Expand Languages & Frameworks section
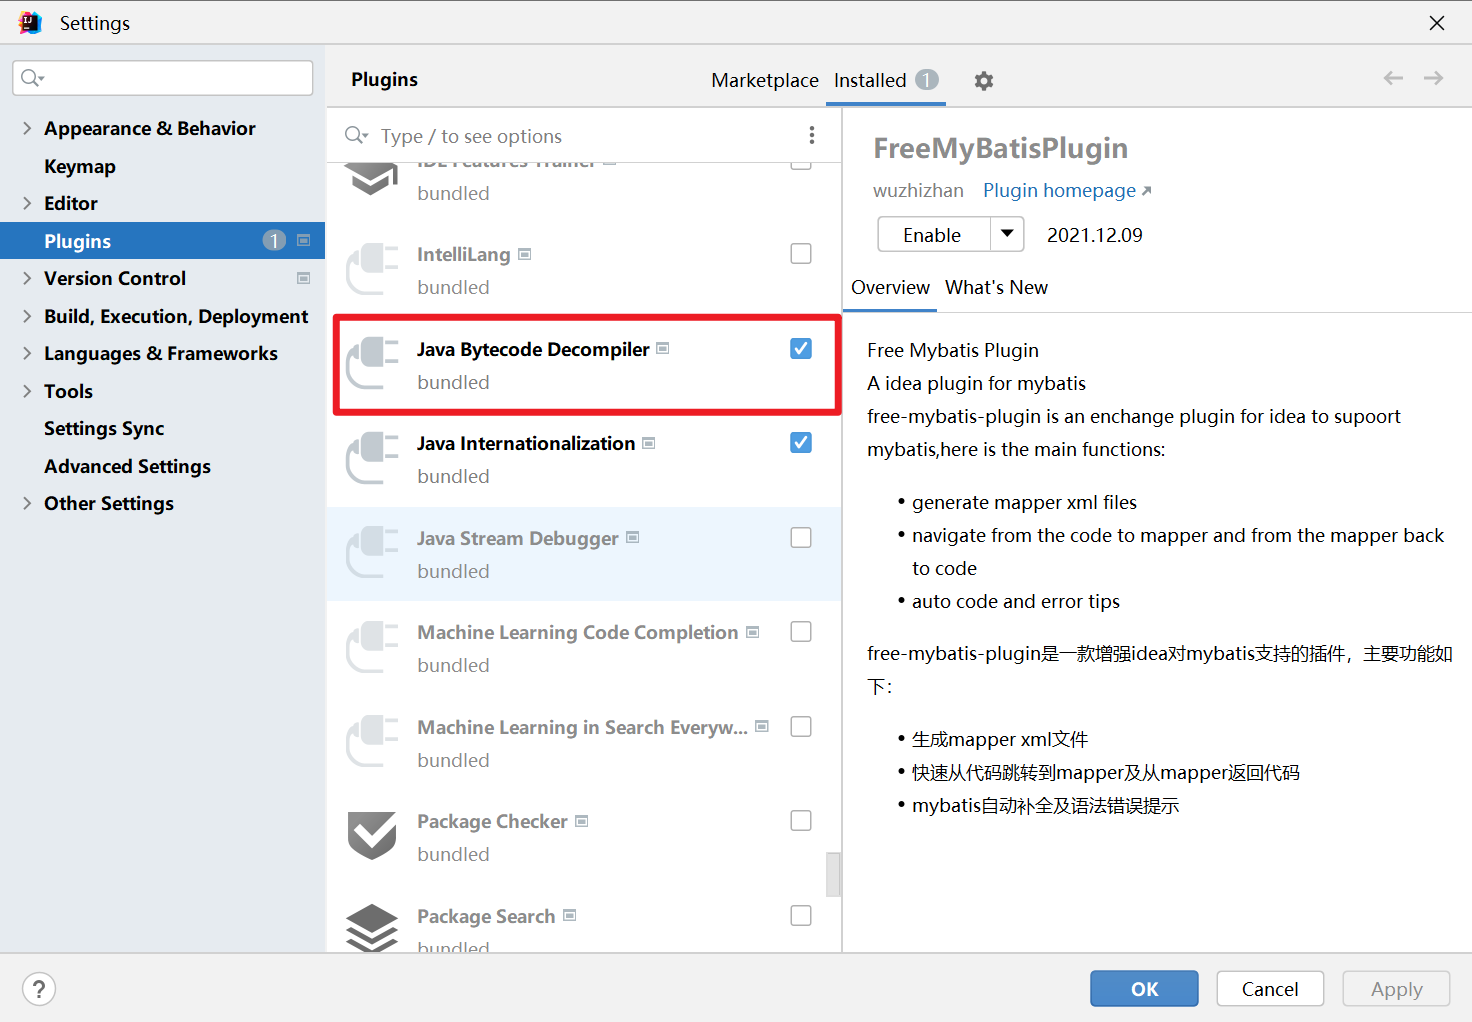 (27, 353)
